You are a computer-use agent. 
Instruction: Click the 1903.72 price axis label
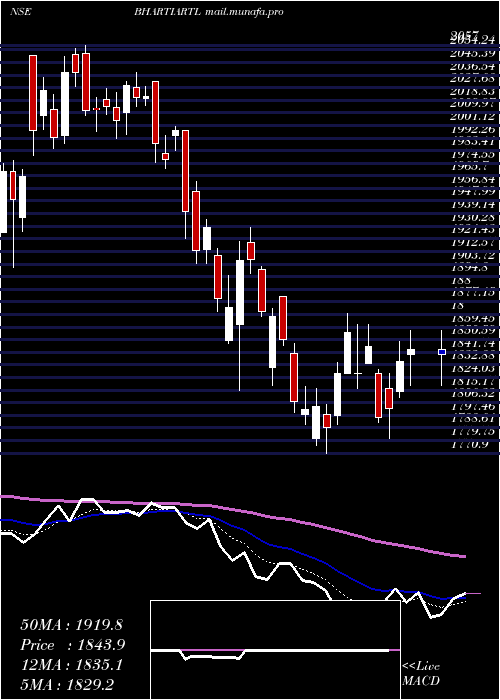click(473, 255)
